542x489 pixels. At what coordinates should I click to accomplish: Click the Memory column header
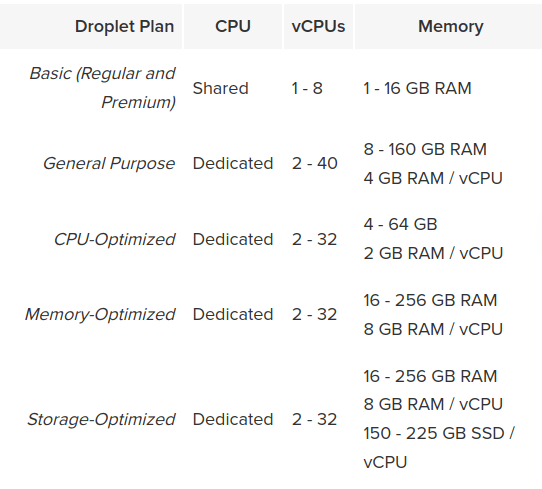click(x=451, y=27)
